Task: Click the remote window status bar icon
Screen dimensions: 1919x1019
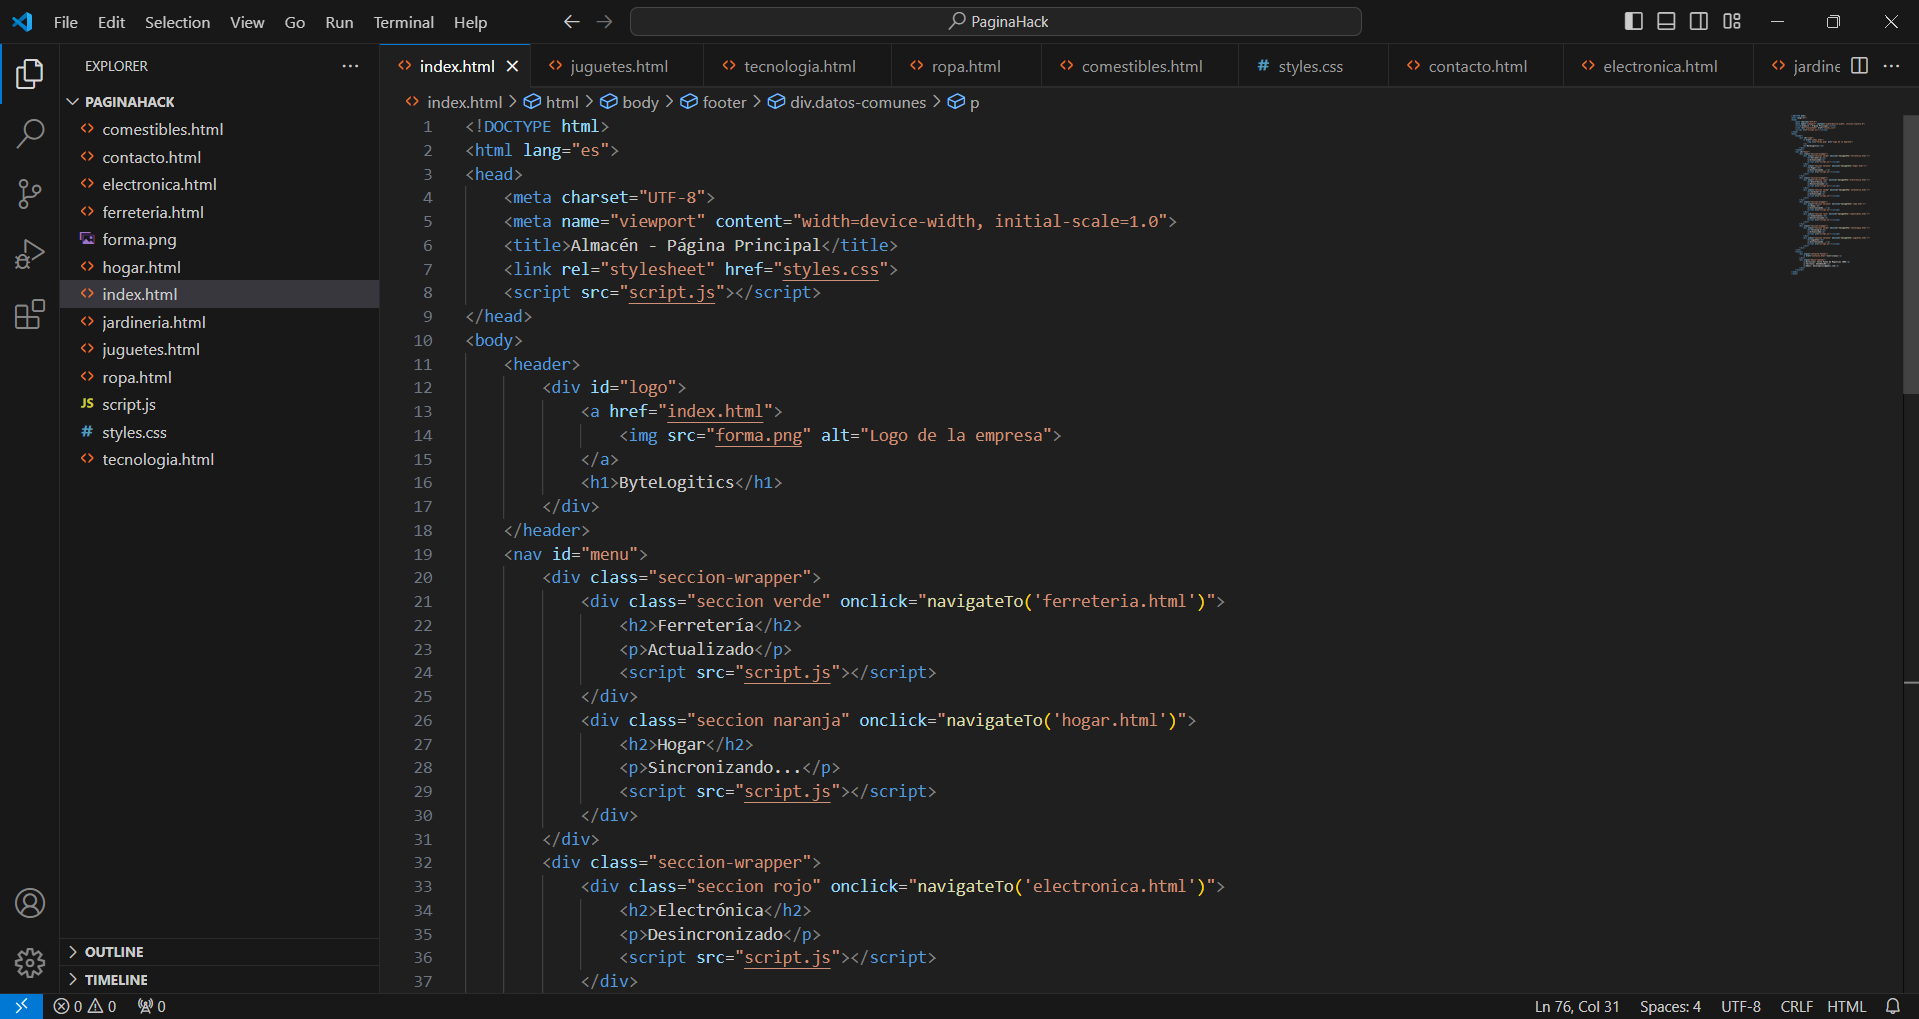Action: (x=21, y=1006)
